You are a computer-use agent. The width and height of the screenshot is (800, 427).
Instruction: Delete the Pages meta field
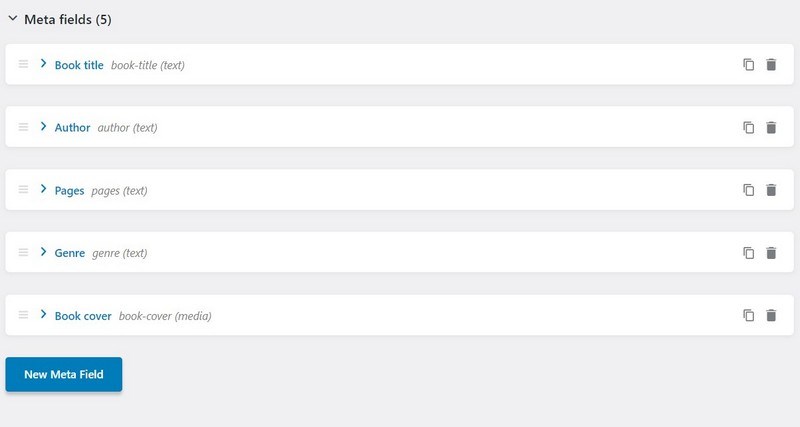pyautogui.click(x=771, y=190)
